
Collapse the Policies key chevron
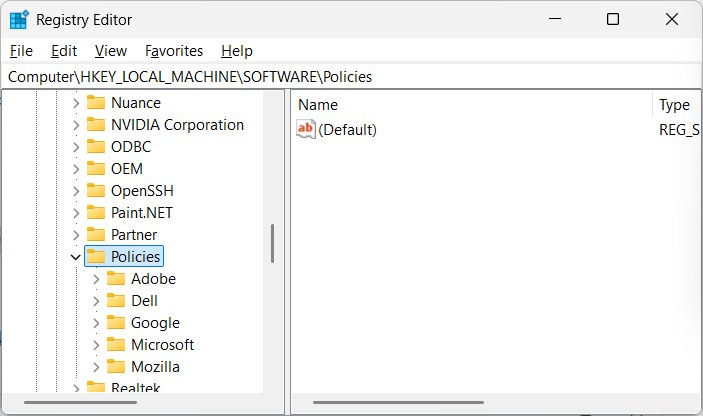76,257
